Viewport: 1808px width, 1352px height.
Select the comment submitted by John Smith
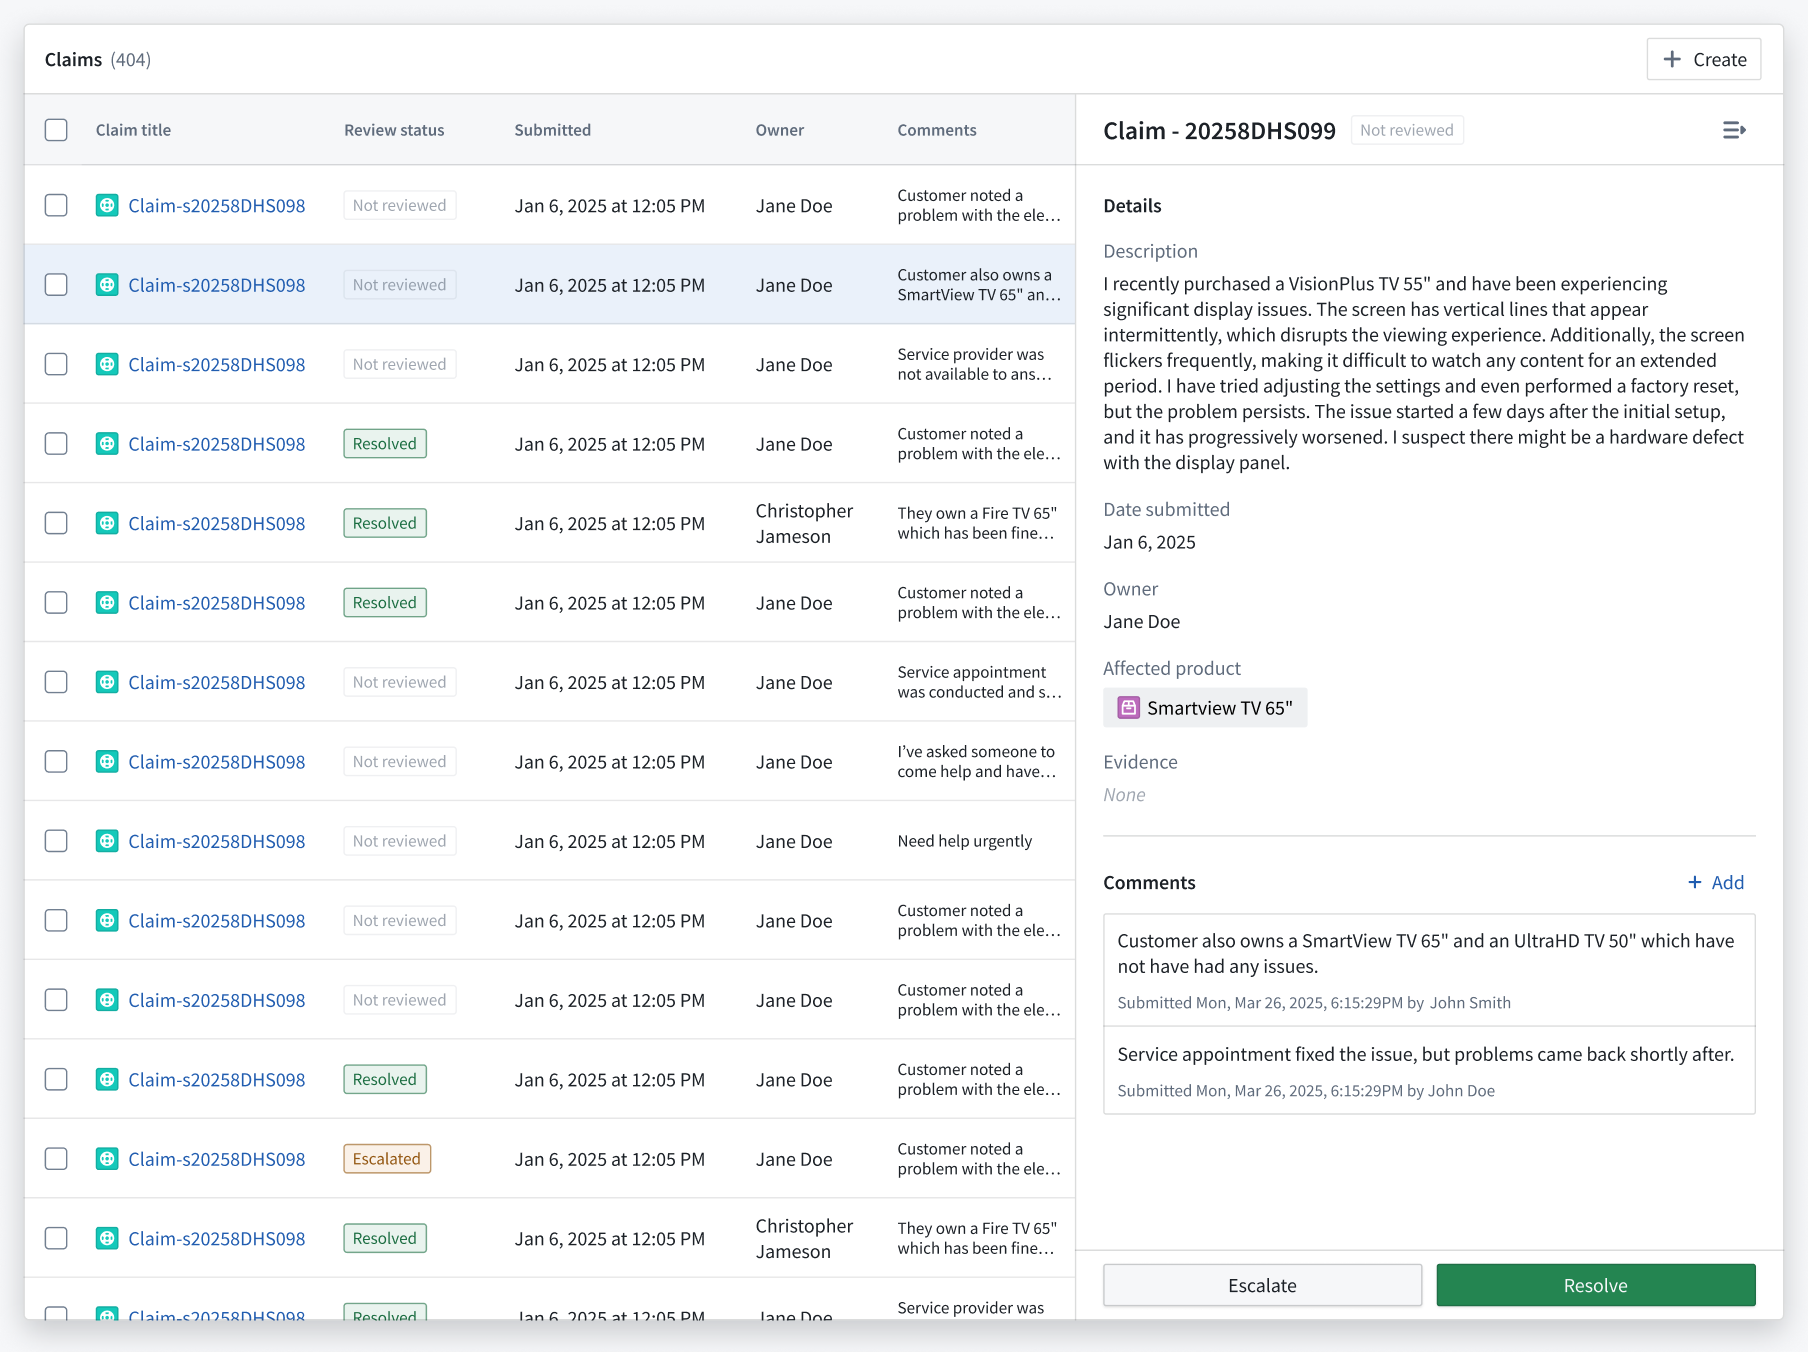pyautogui.click(x=1428, y=970)
